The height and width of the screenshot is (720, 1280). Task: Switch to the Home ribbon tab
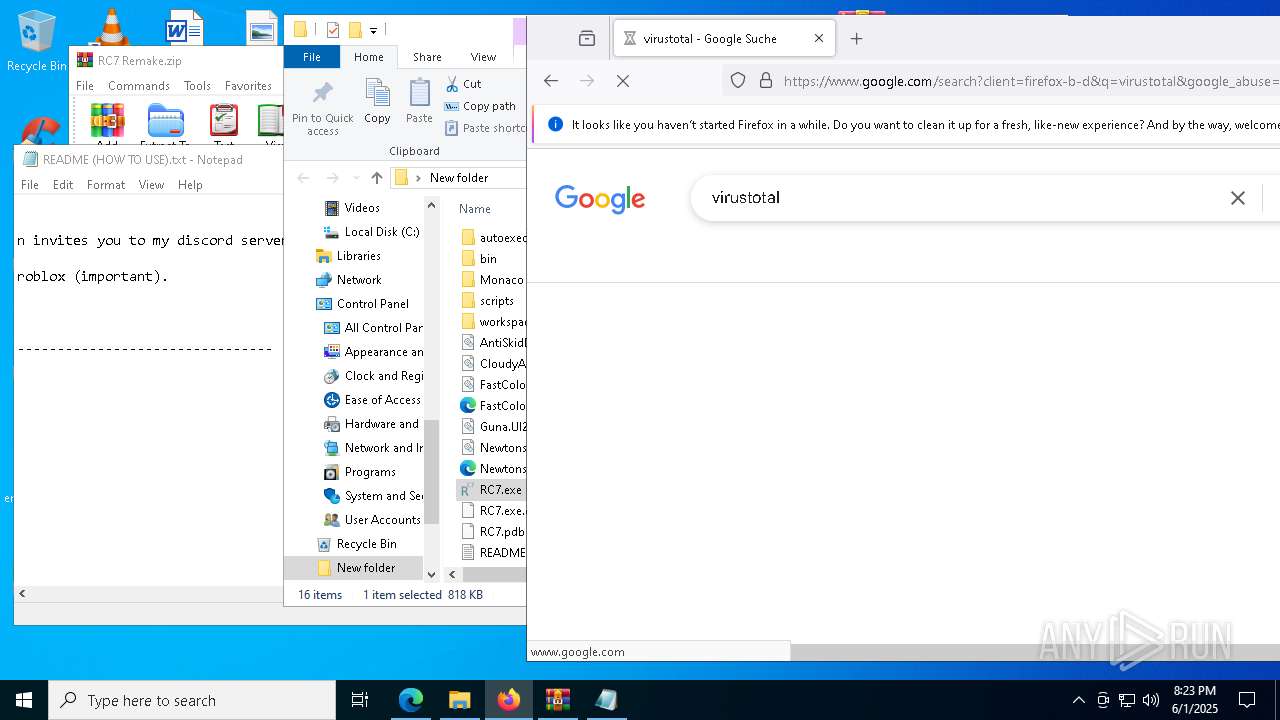tap(368, 57)
